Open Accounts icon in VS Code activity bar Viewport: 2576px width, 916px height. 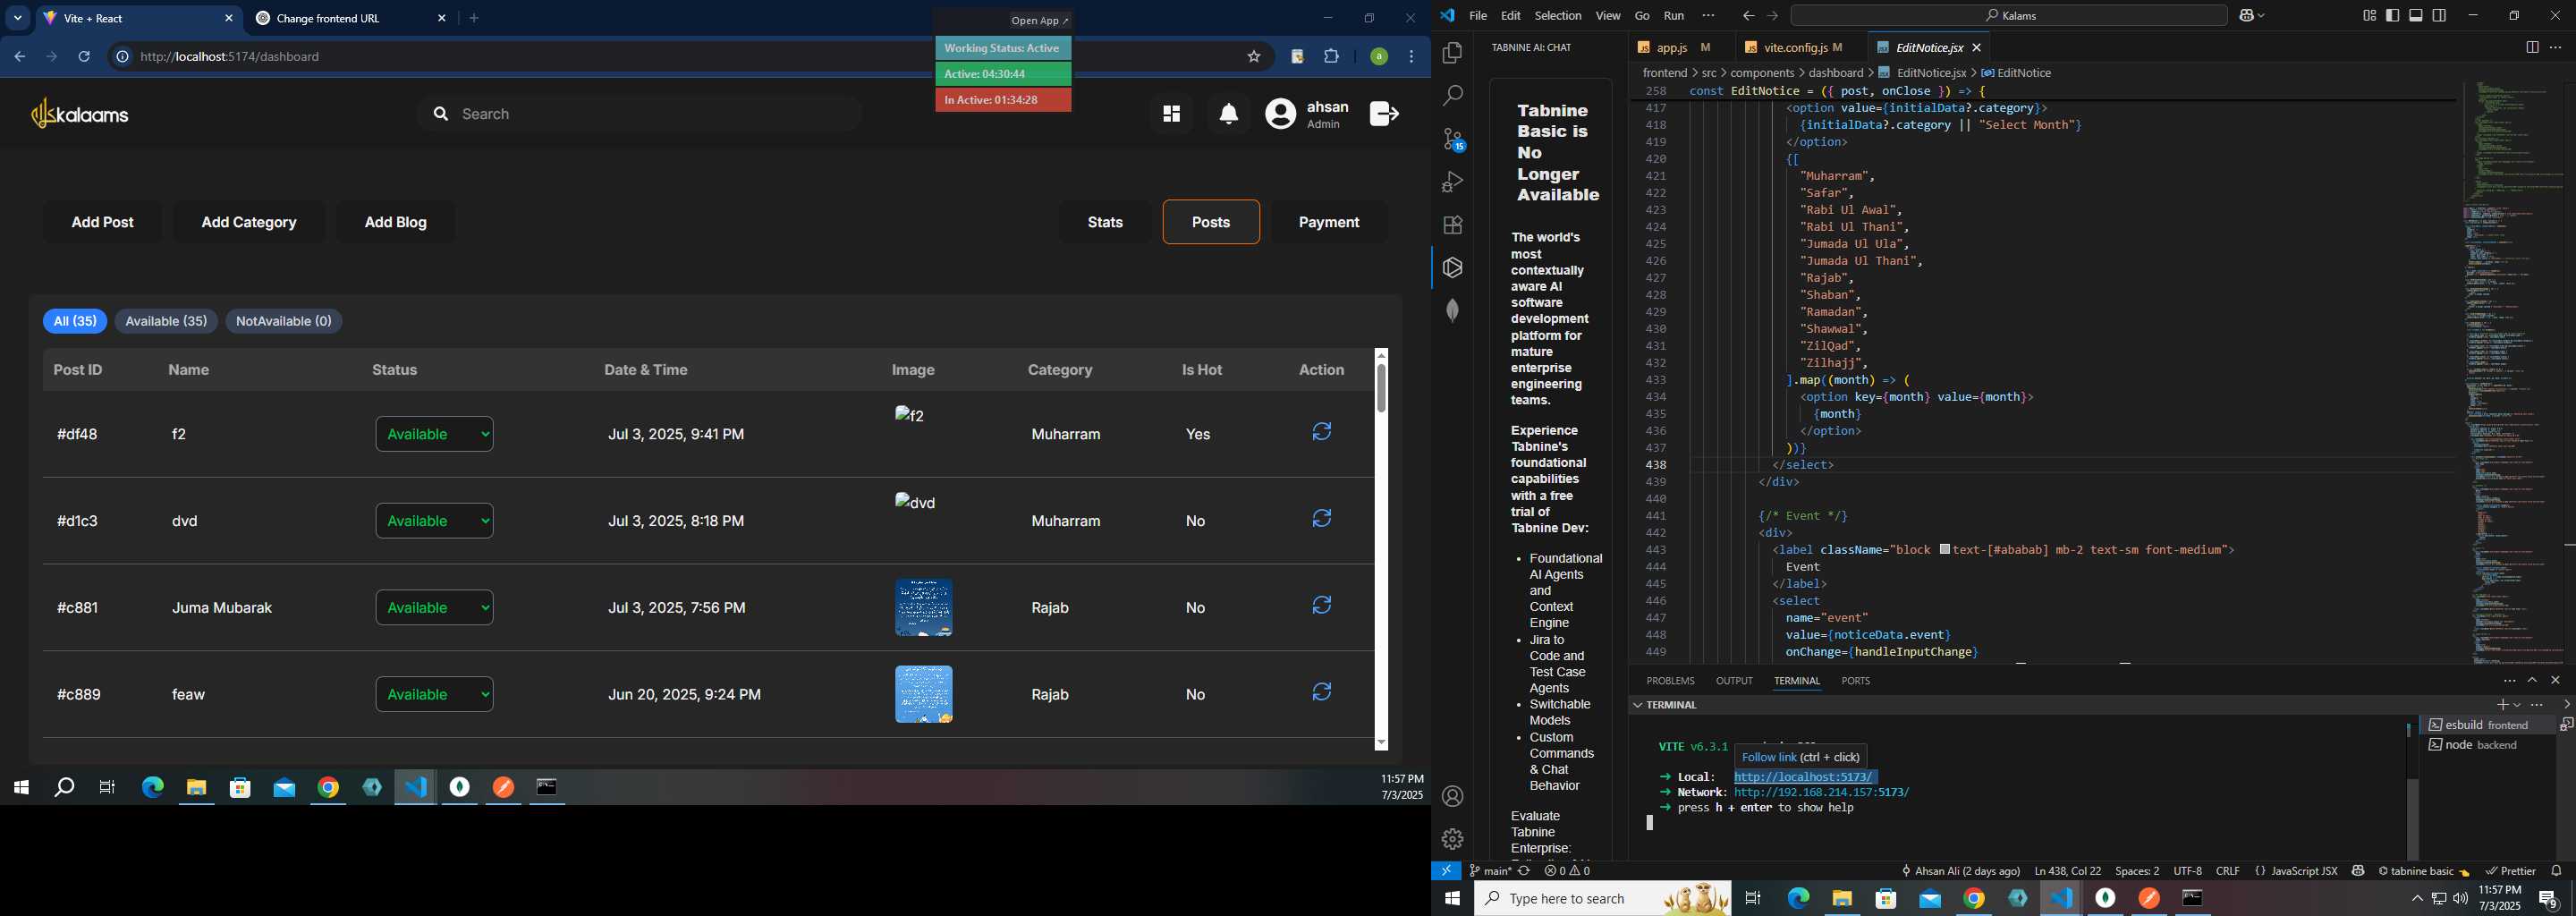[1452, 797]
